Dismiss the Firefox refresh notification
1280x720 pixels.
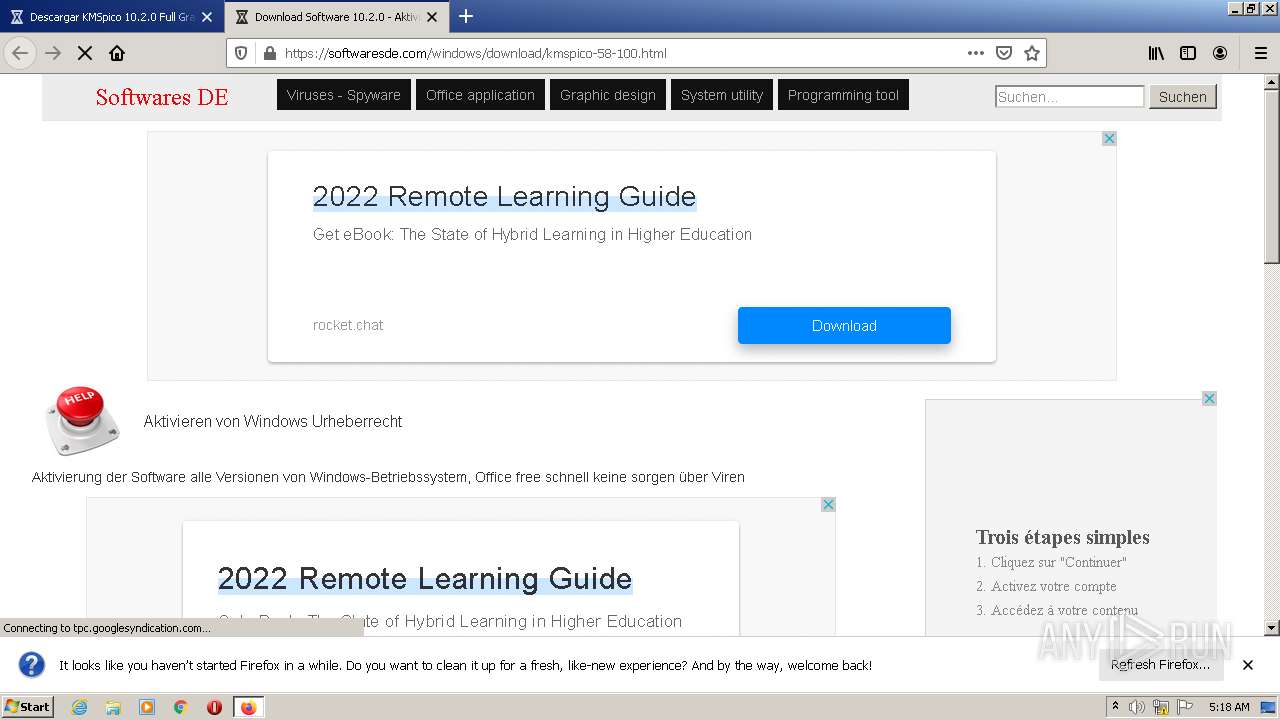click(x=1248, y=664)
